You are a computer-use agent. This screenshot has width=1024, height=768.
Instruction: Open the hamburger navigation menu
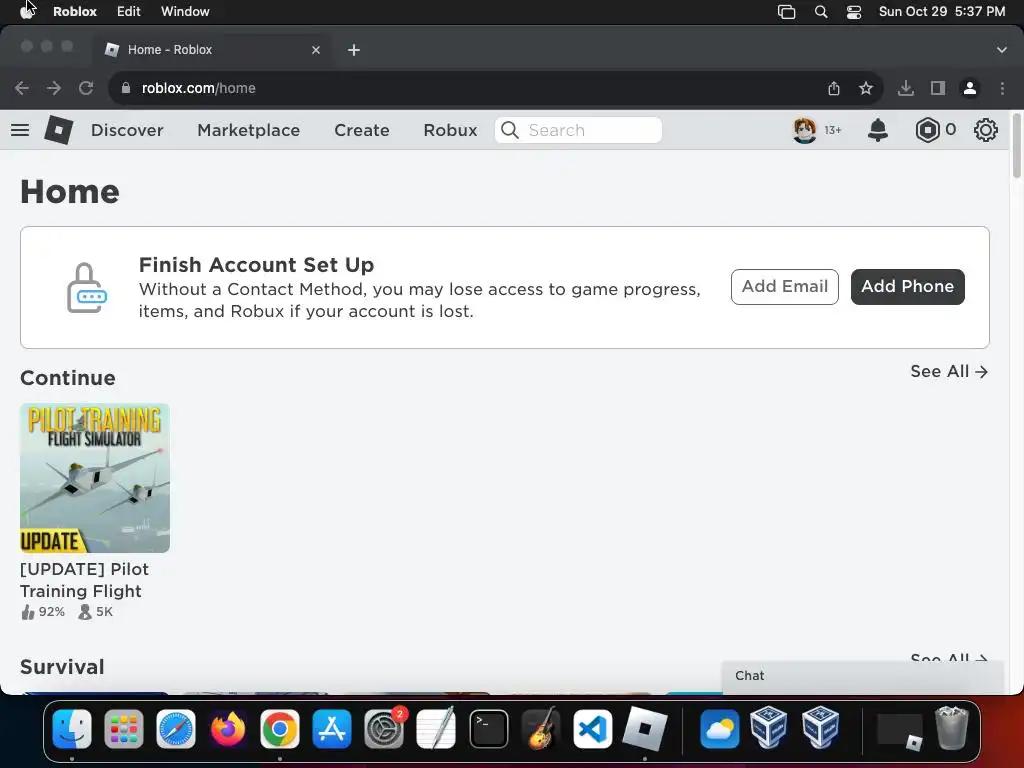pos(20,130)
